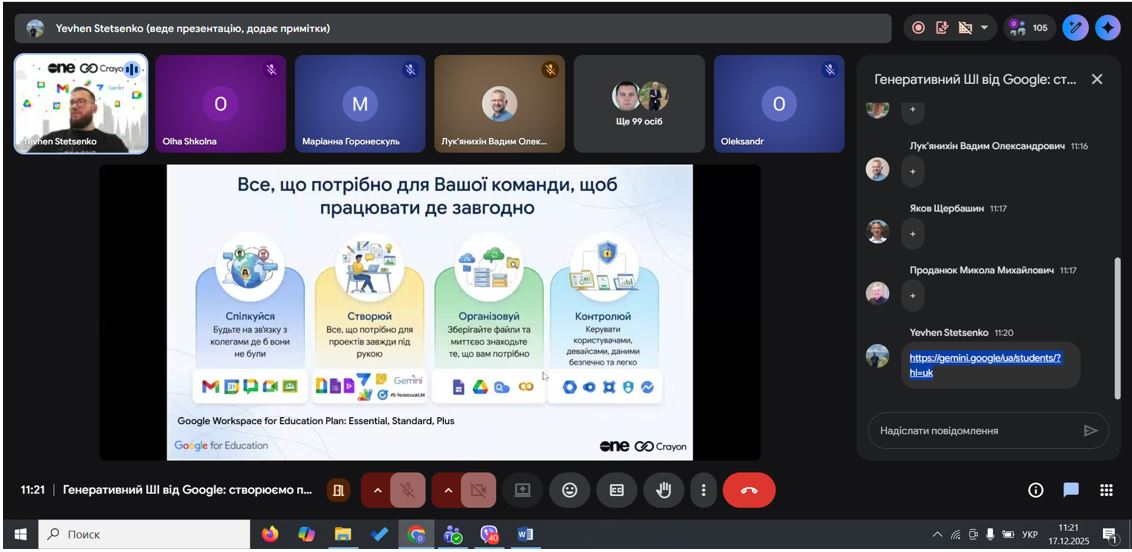Turn on captions

617,490
